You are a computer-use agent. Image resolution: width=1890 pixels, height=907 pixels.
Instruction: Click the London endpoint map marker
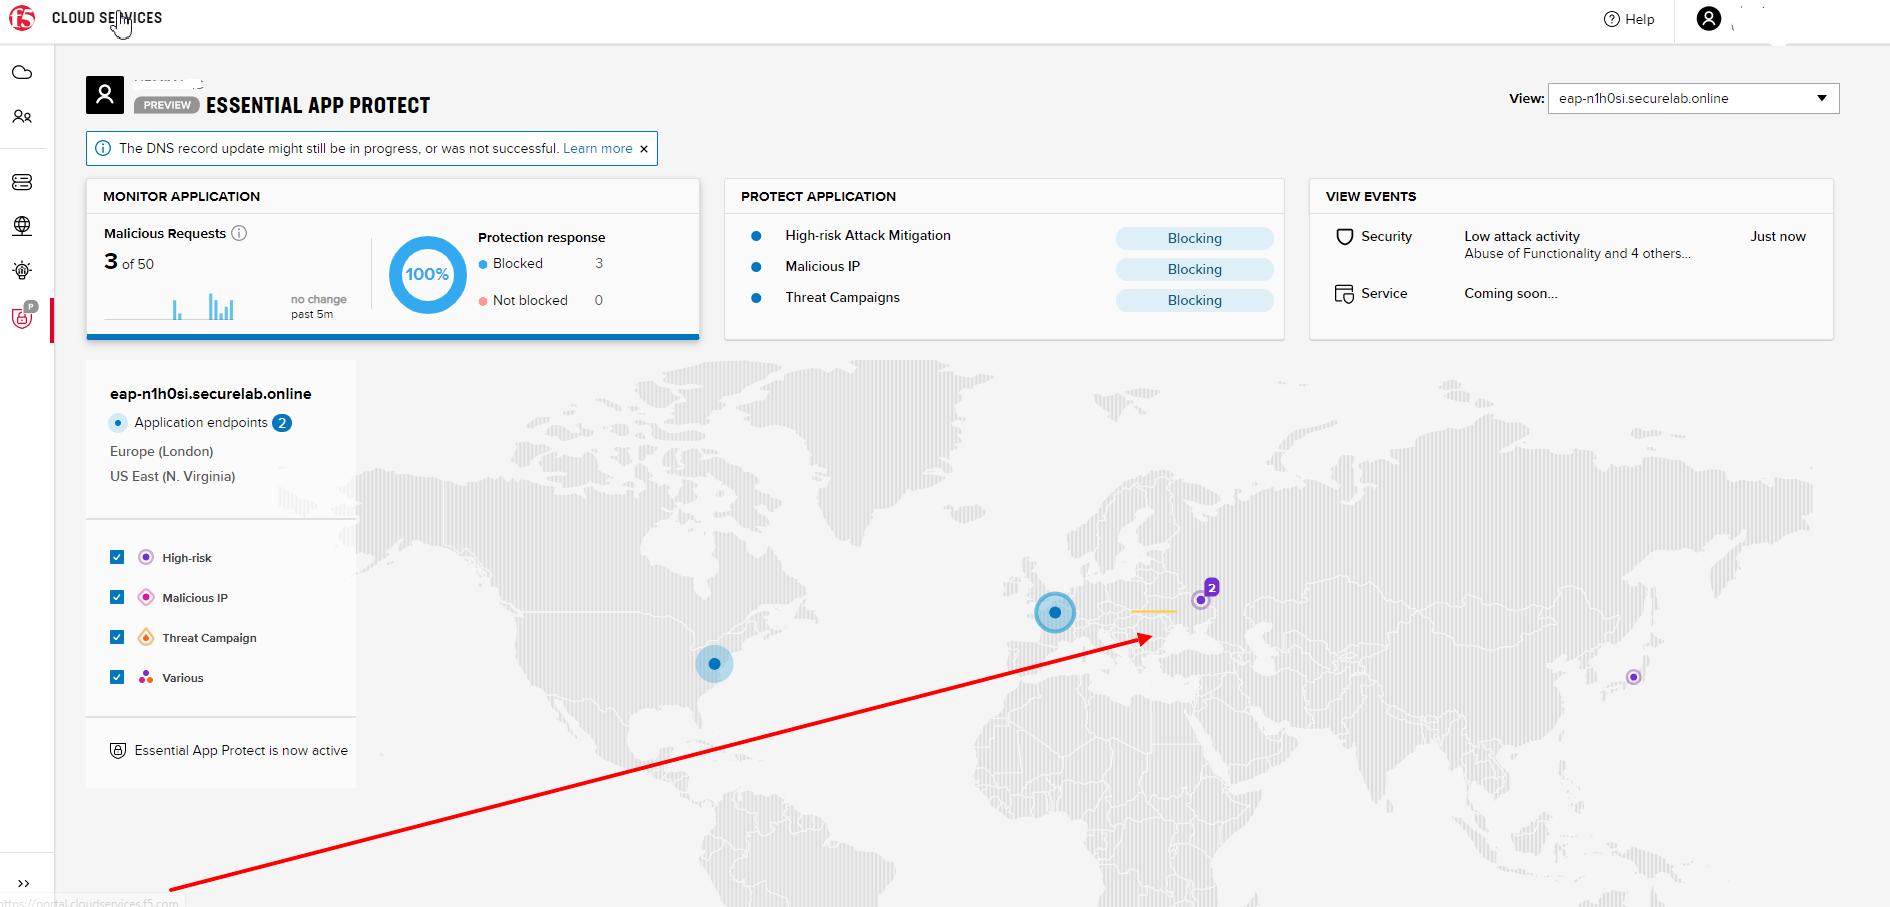(1055, 612)
